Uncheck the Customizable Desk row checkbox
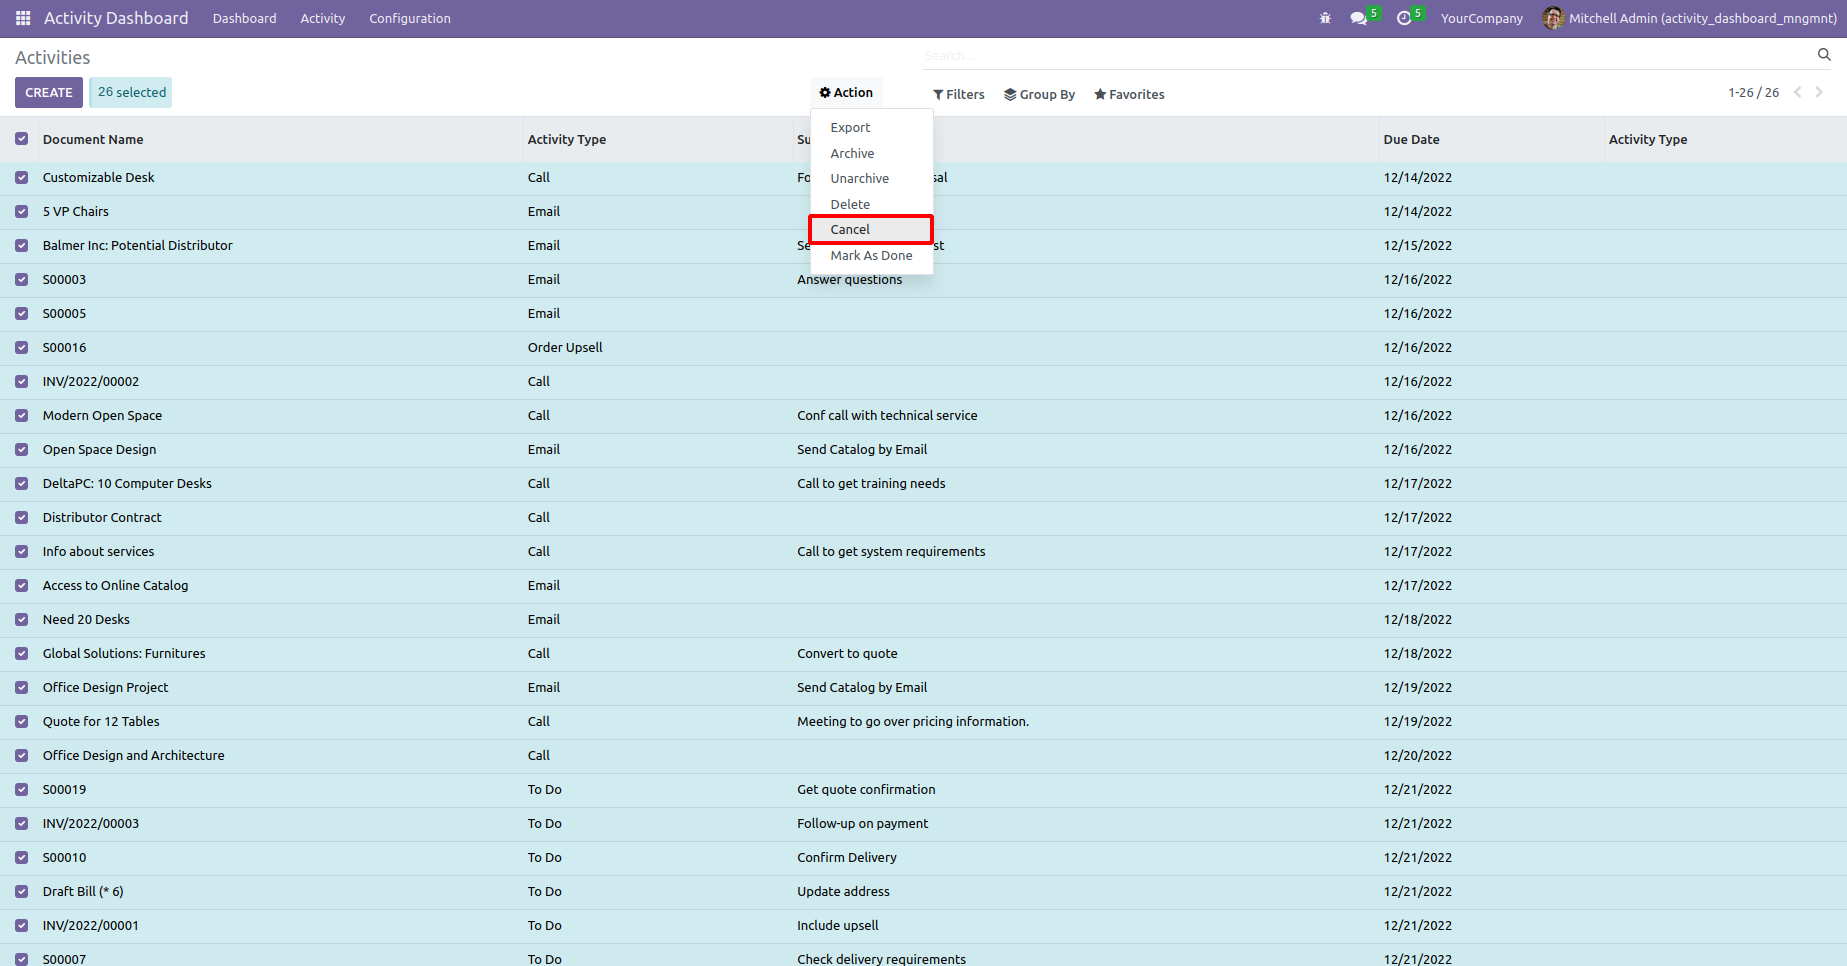The width and height of the screenshot is (1847, 966). [x=22, y=177]
